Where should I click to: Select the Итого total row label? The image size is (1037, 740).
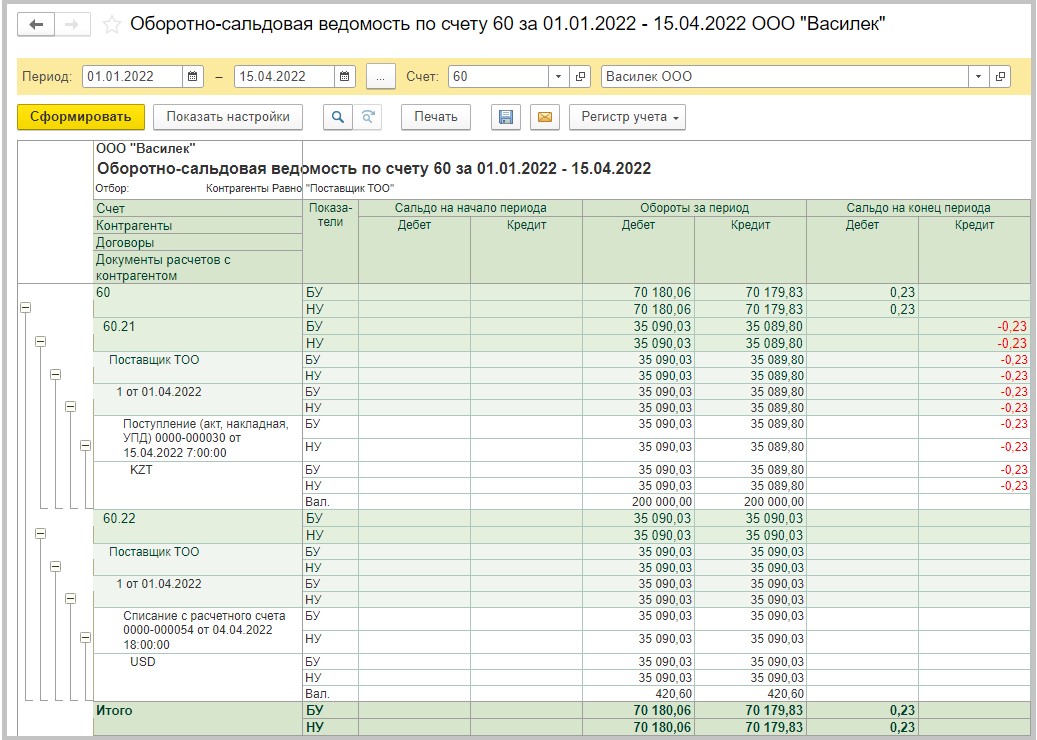114,711
